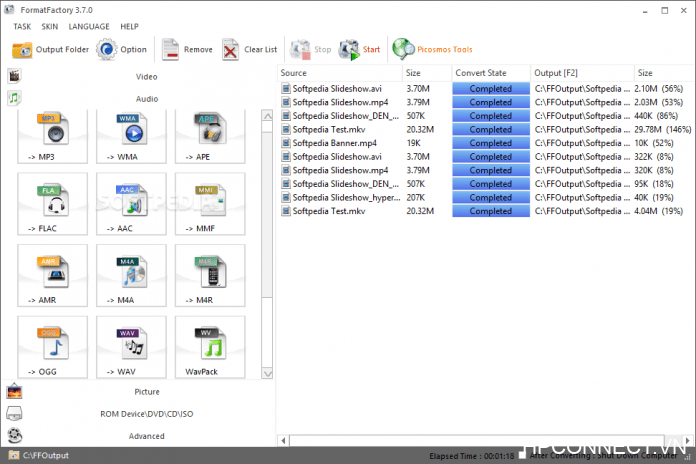The image size is (696, 464).
Task: Click the C:\FFOutput folder icon in status bar
Action: coord(14,456)
